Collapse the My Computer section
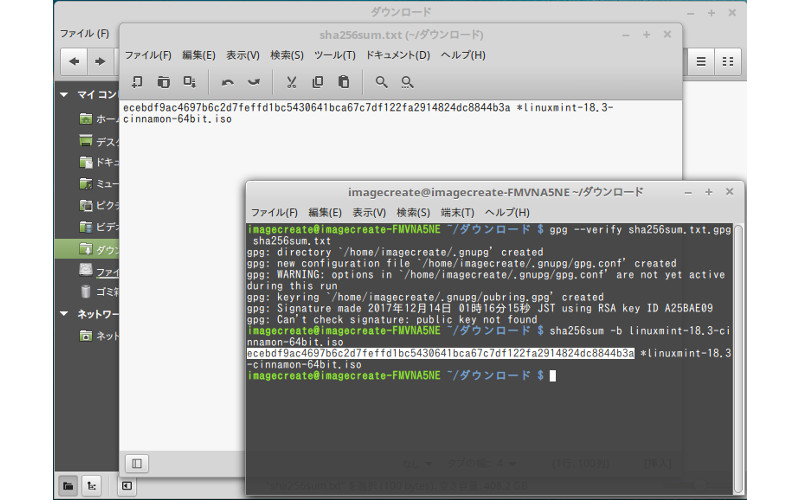Viewport: 800px width, 500px height. click(x=64, y=94)
